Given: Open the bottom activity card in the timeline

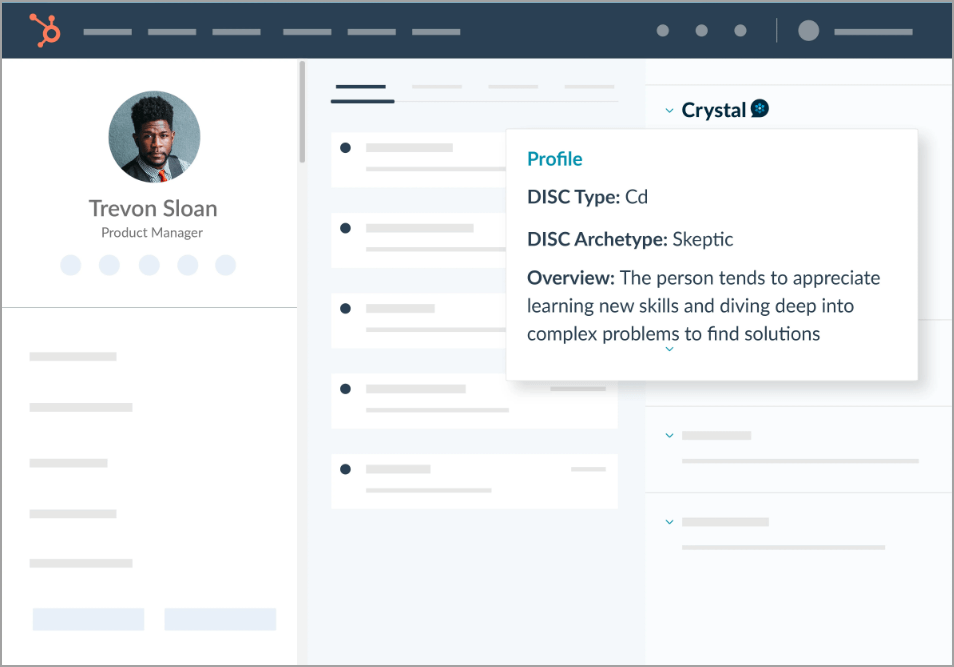Looking at the screenshot, I should coord(474,480).
